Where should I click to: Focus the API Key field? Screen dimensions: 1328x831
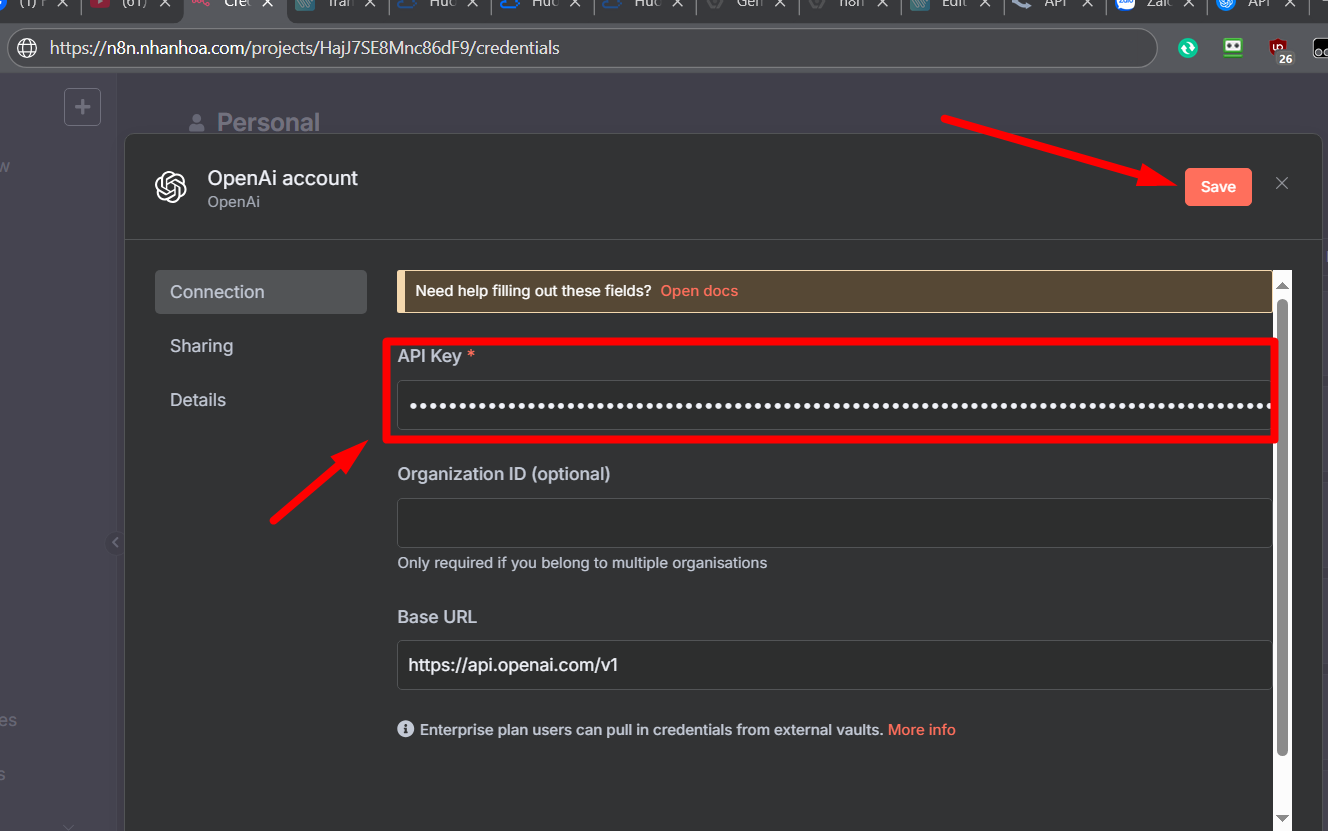coord(834,405)
